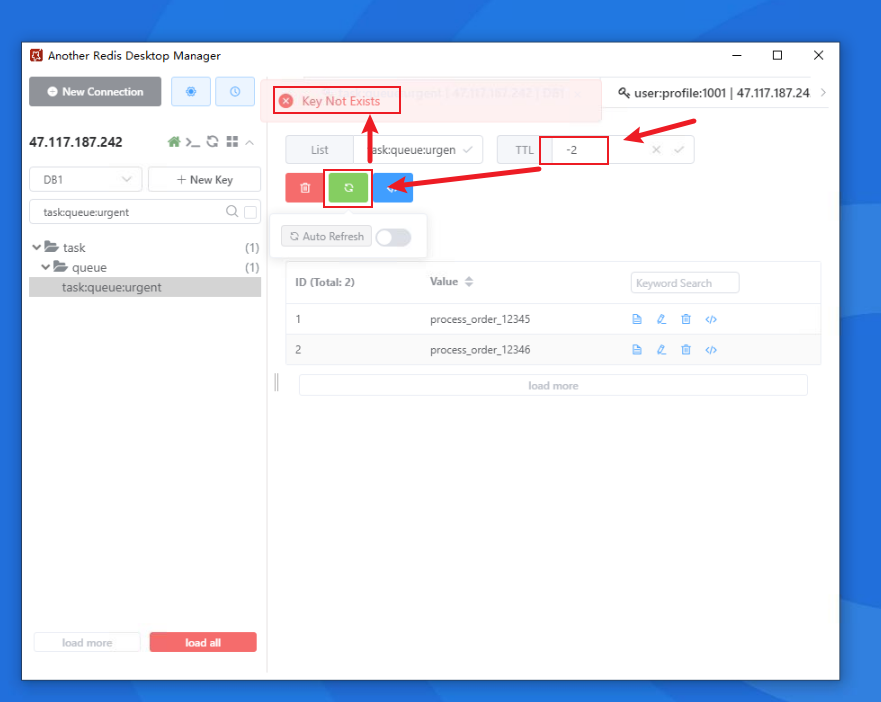Click the sidebar load more button
This screenshot has height=702, width=881.
[x=87, y=642]
